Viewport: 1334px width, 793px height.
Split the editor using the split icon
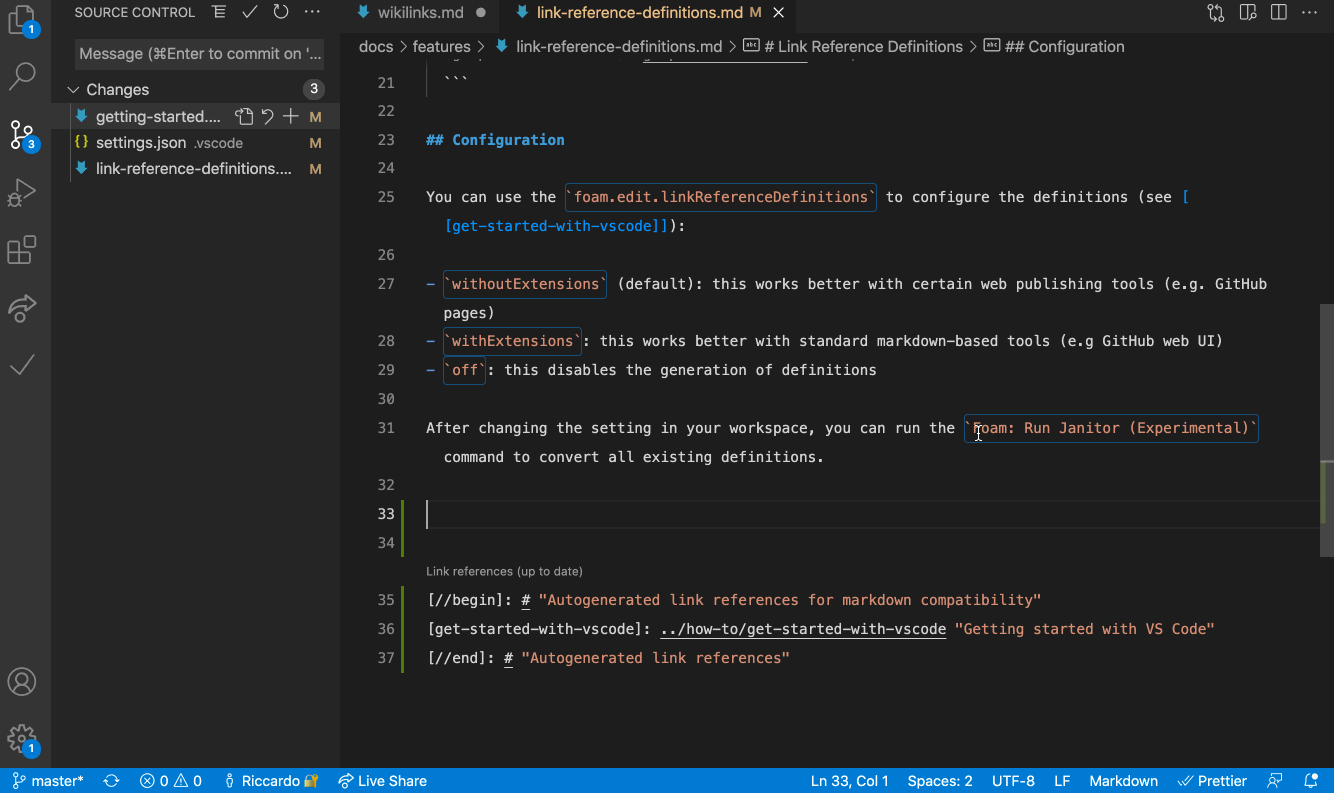pos(1279,11)
